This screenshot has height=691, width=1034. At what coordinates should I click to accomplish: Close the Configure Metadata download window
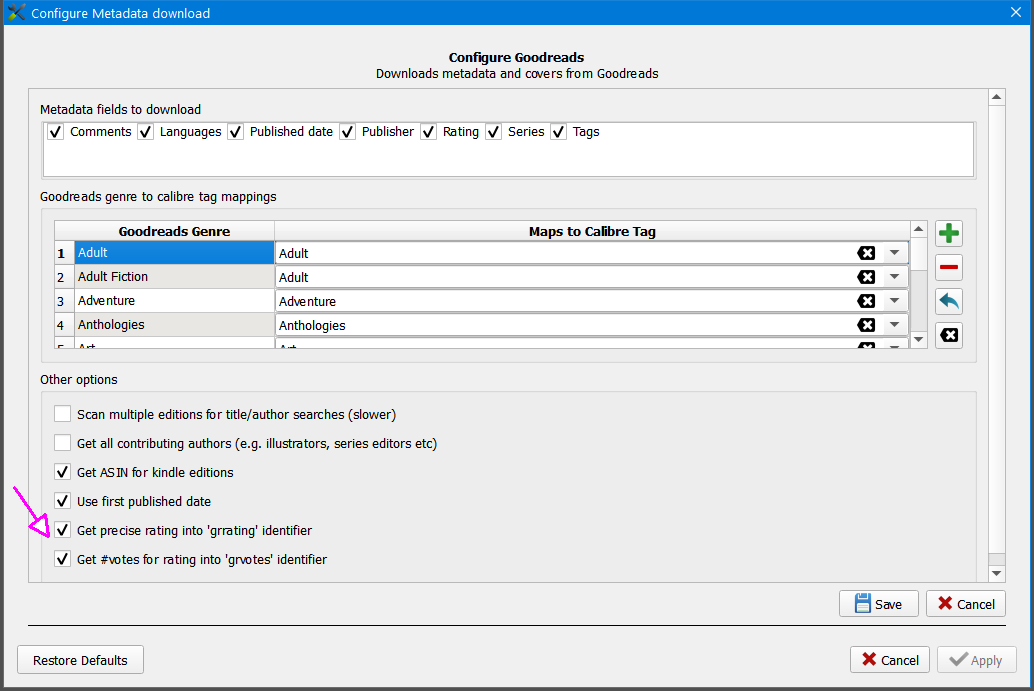click(x=1016, y=13)
